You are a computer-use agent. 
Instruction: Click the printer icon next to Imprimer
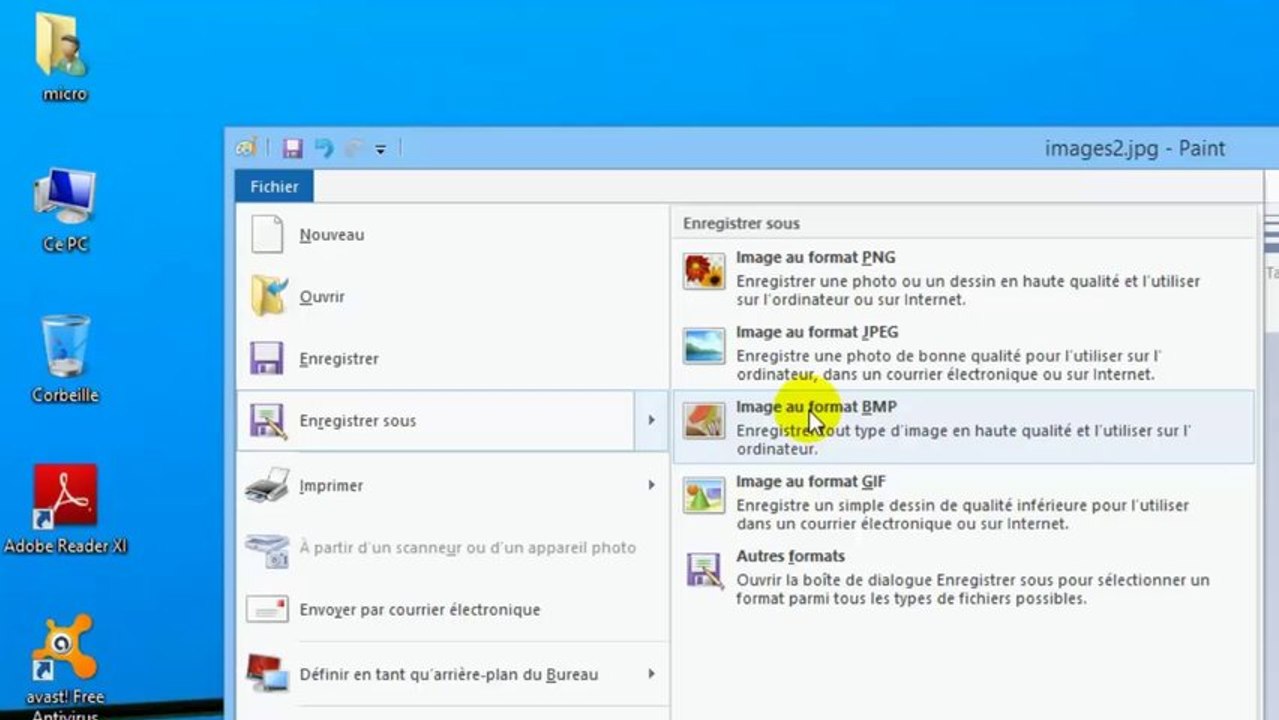(x=267, y=485)
